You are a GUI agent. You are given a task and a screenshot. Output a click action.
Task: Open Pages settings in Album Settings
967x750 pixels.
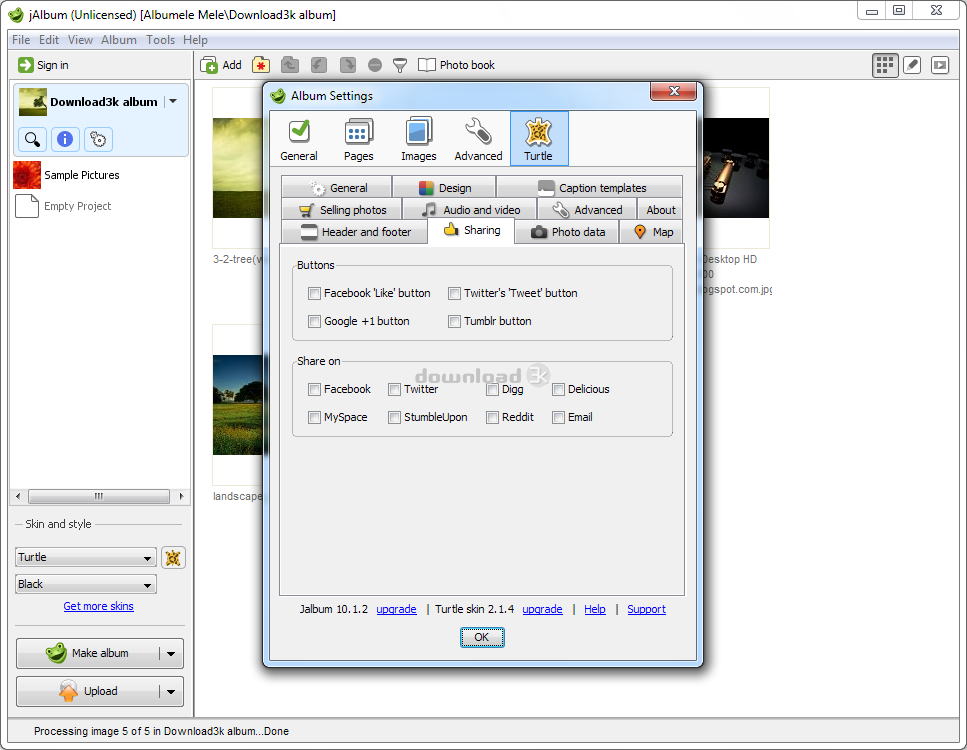[x=359, y=139]
